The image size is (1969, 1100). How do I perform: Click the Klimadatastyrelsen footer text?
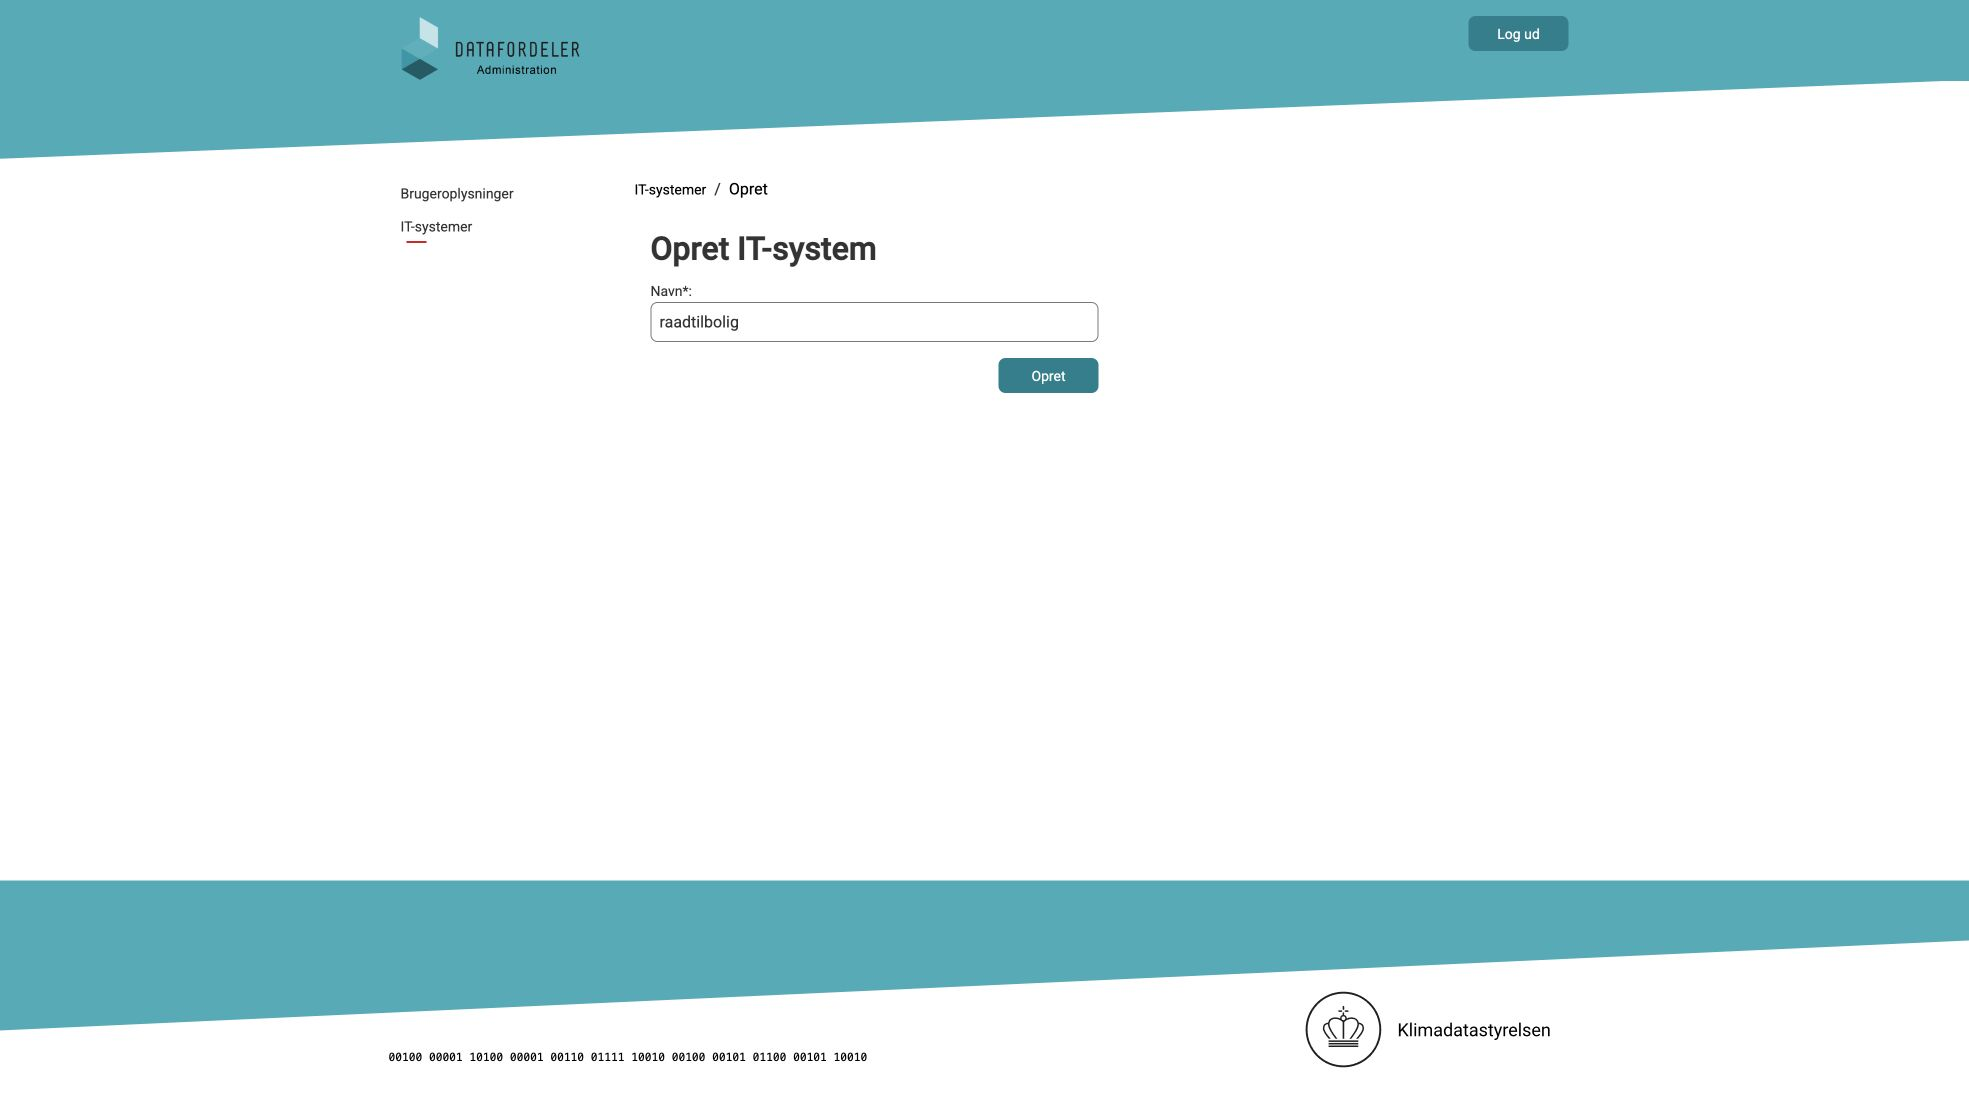[1474, 1030]
